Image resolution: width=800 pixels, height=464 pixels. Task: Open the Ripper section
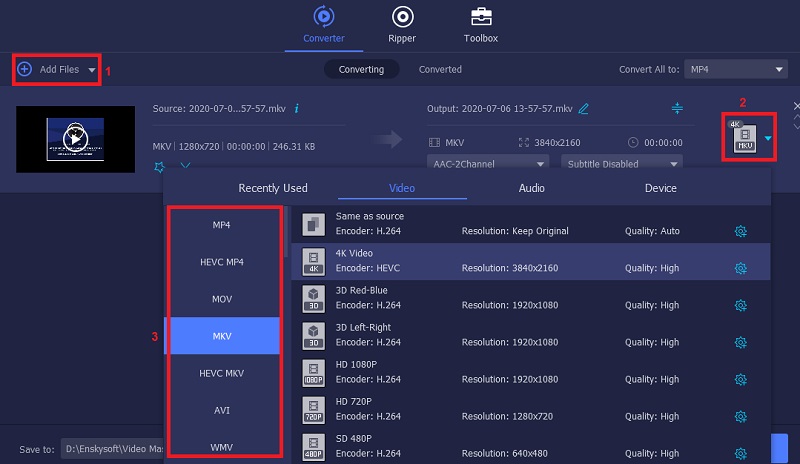click(402, 25)
